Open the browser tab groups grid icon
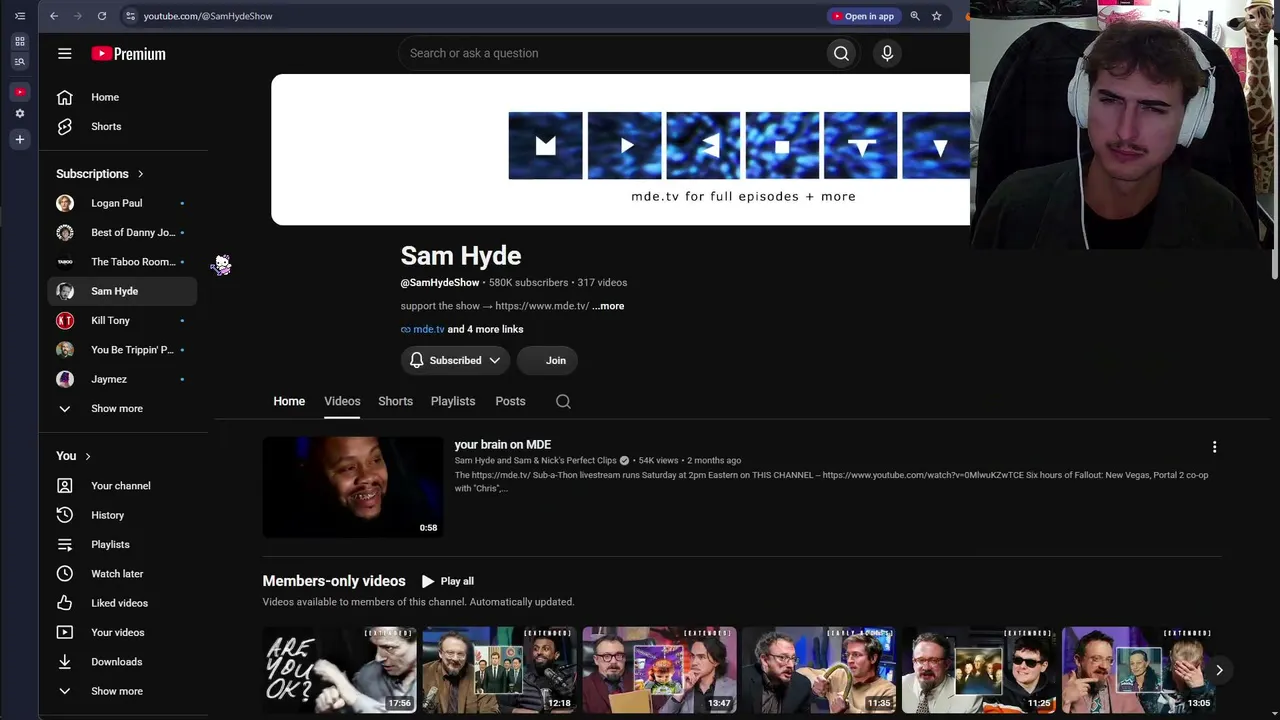1280x720 pixels. tap(19, 42)
